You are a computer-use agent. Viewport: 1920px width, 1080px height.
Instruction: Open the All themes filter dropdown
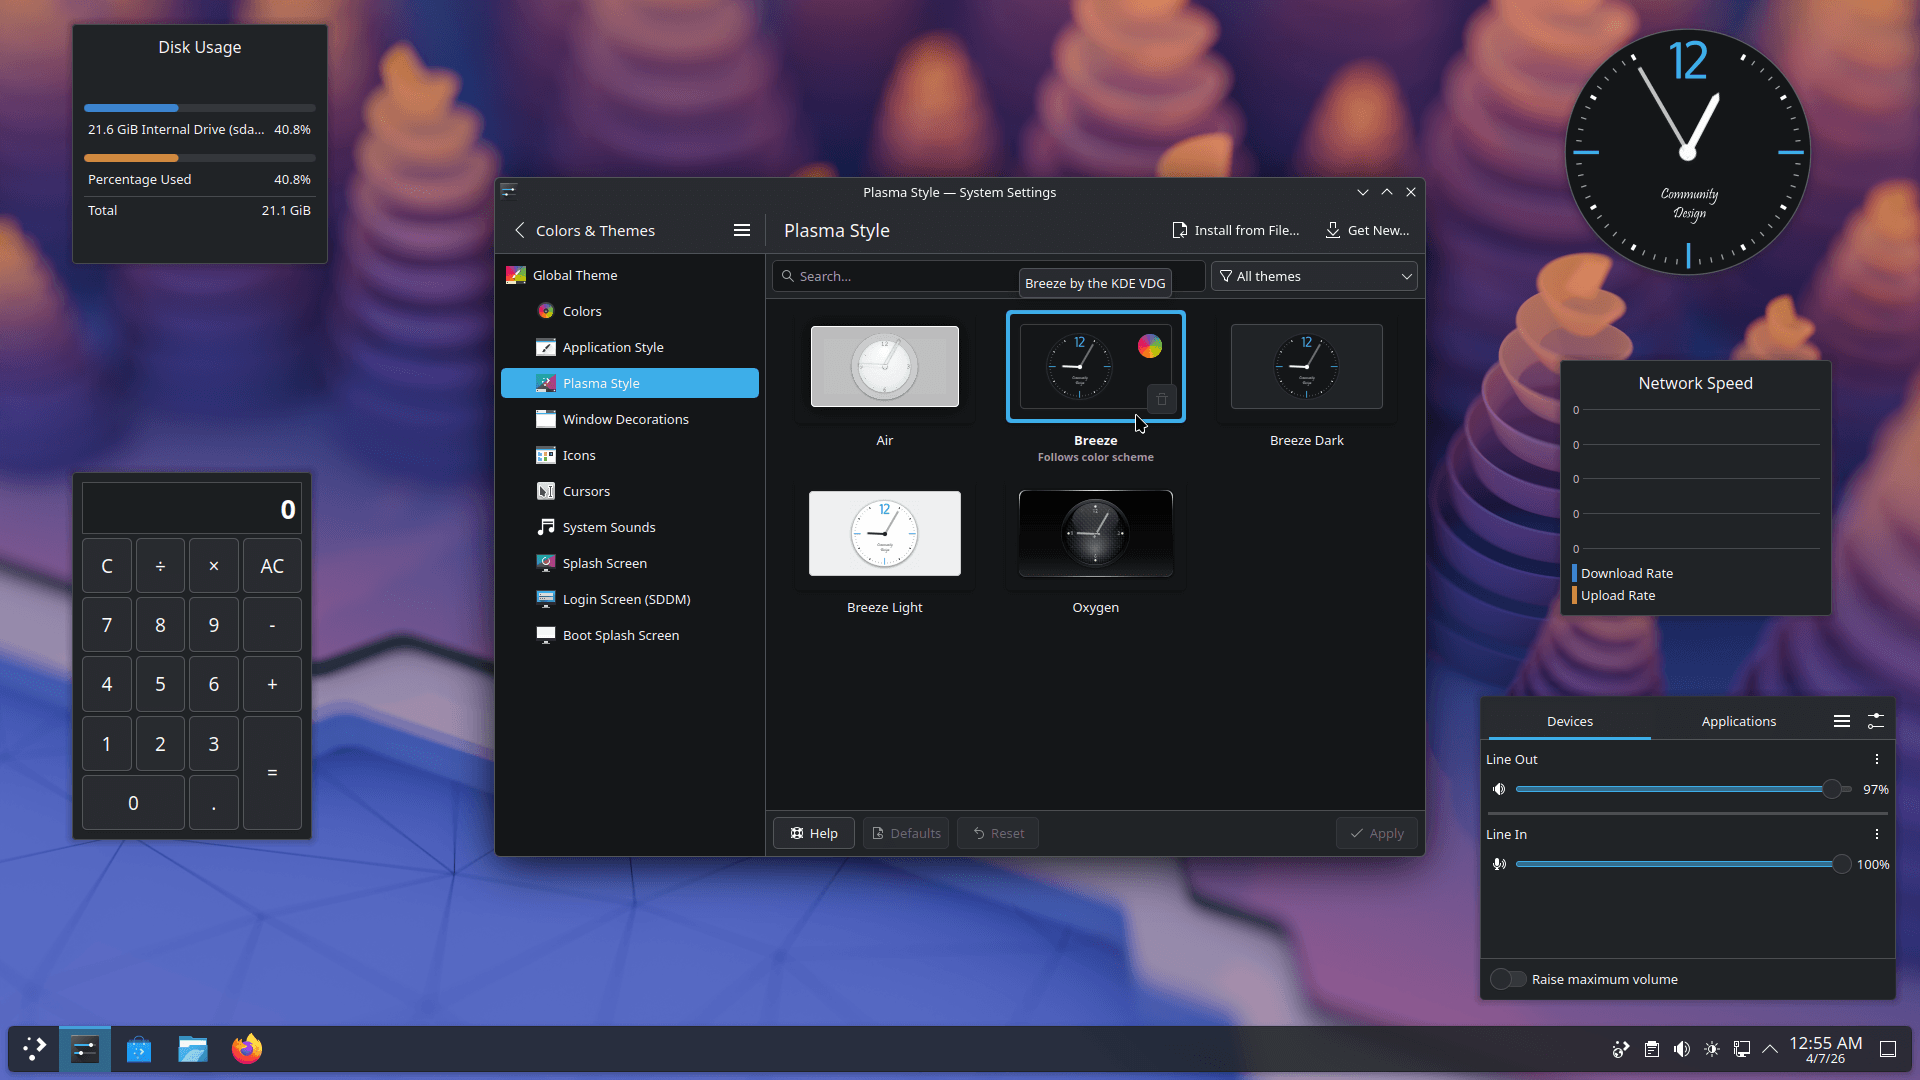tap(1314, 276)
